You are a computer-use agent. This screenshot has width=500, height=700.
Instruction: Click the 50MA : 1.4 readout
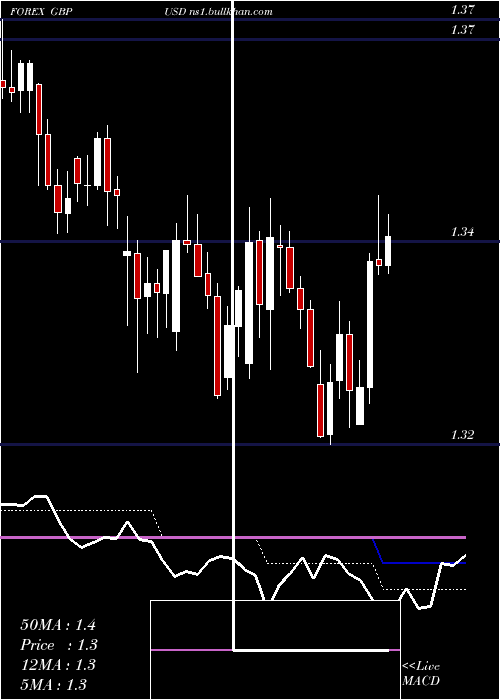[x=58, y=625]
